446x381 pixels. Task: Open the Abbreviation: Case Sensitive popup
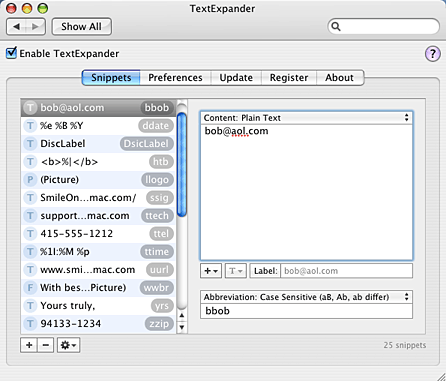click(306, 297)
